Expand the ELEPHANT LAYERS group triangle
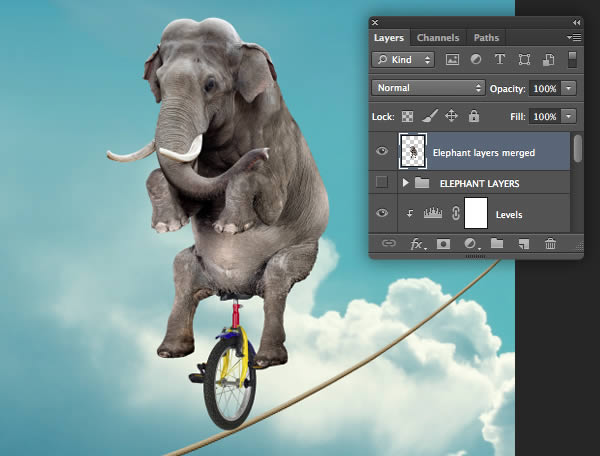Image resolution: width=600 pixels, height=456 pixels. (x=406, y=183)
